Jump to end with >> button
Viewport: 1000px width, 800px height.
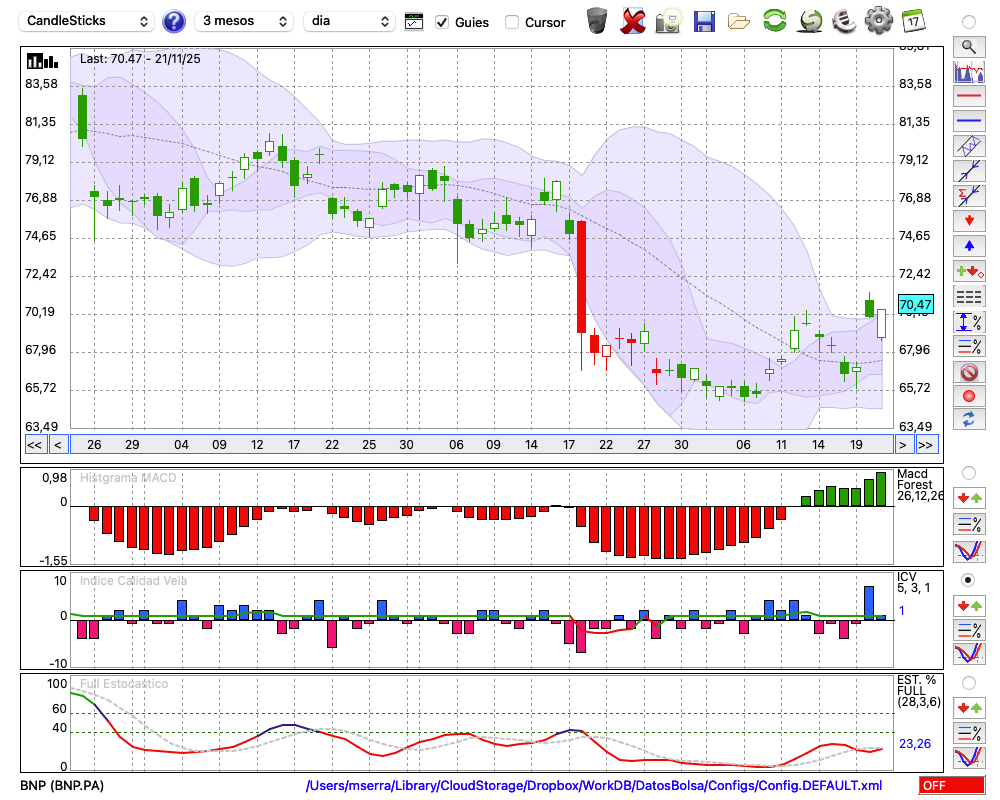click(927, 445)
